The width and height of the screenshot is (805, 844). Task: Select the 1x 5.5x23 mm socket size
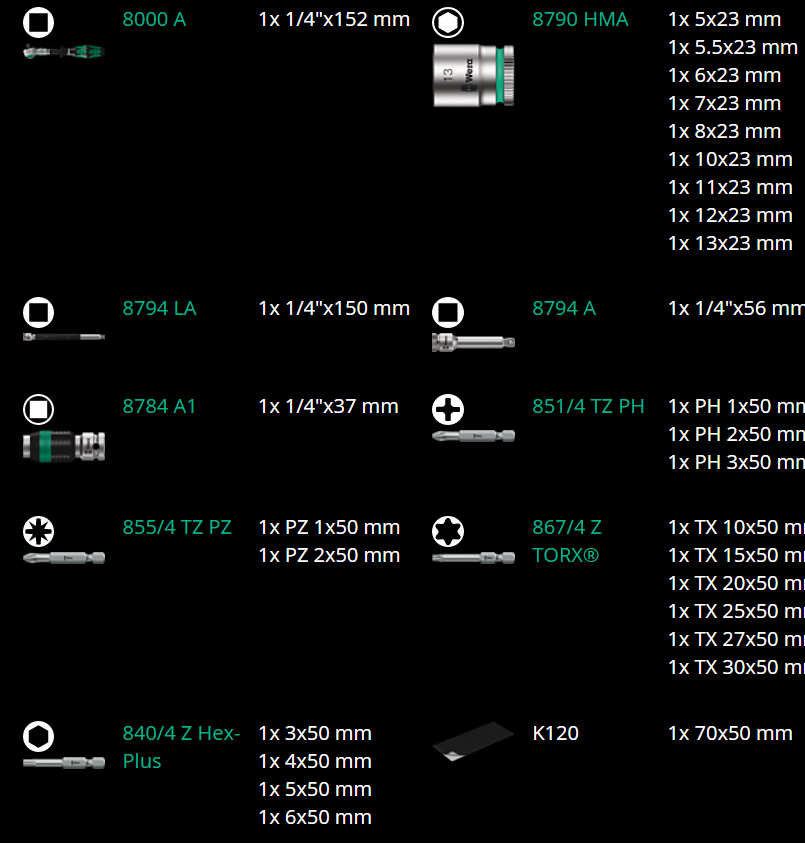click(733, 48)
